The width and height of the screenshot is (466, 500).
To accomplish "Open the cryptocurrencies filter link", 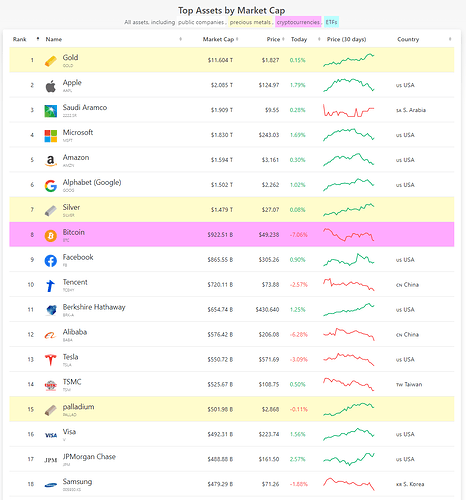I will click(x=298, y=22).
